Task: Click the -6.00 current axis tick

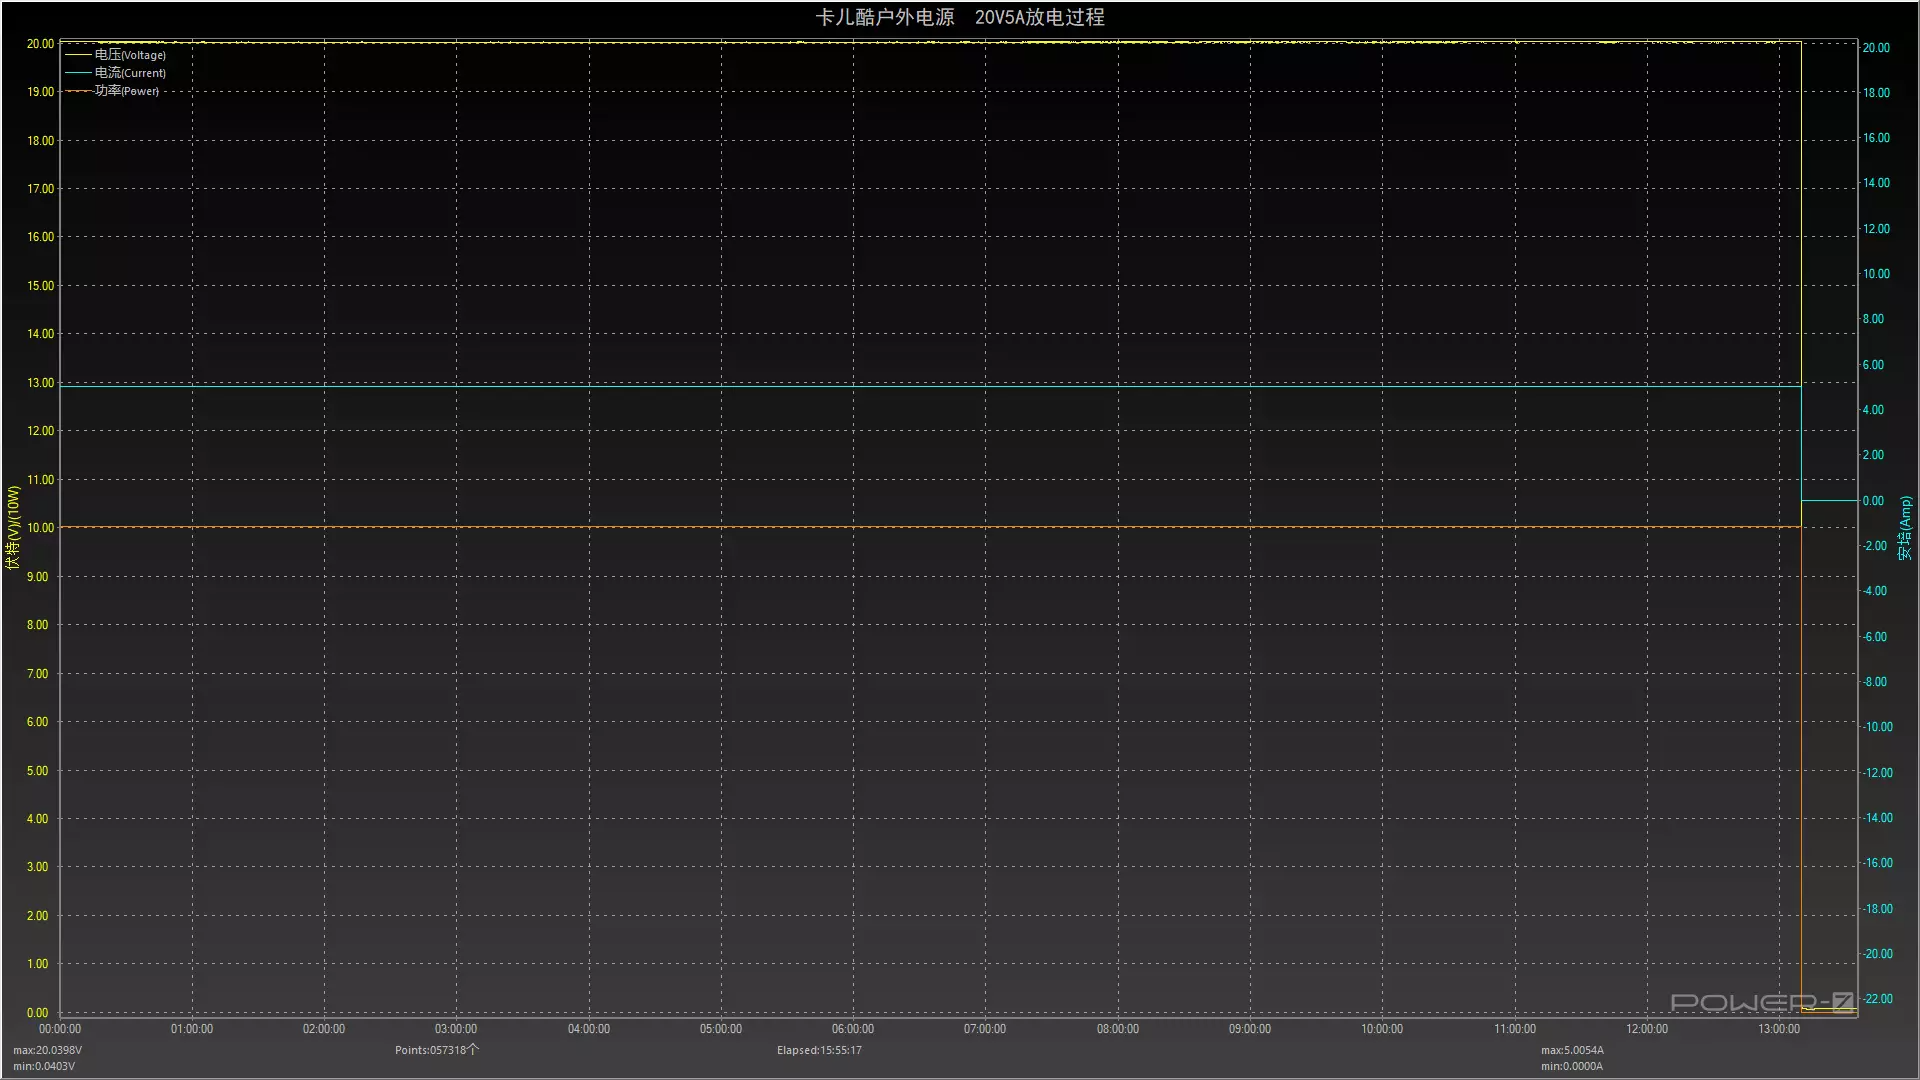Action: tap(1874, 637)
